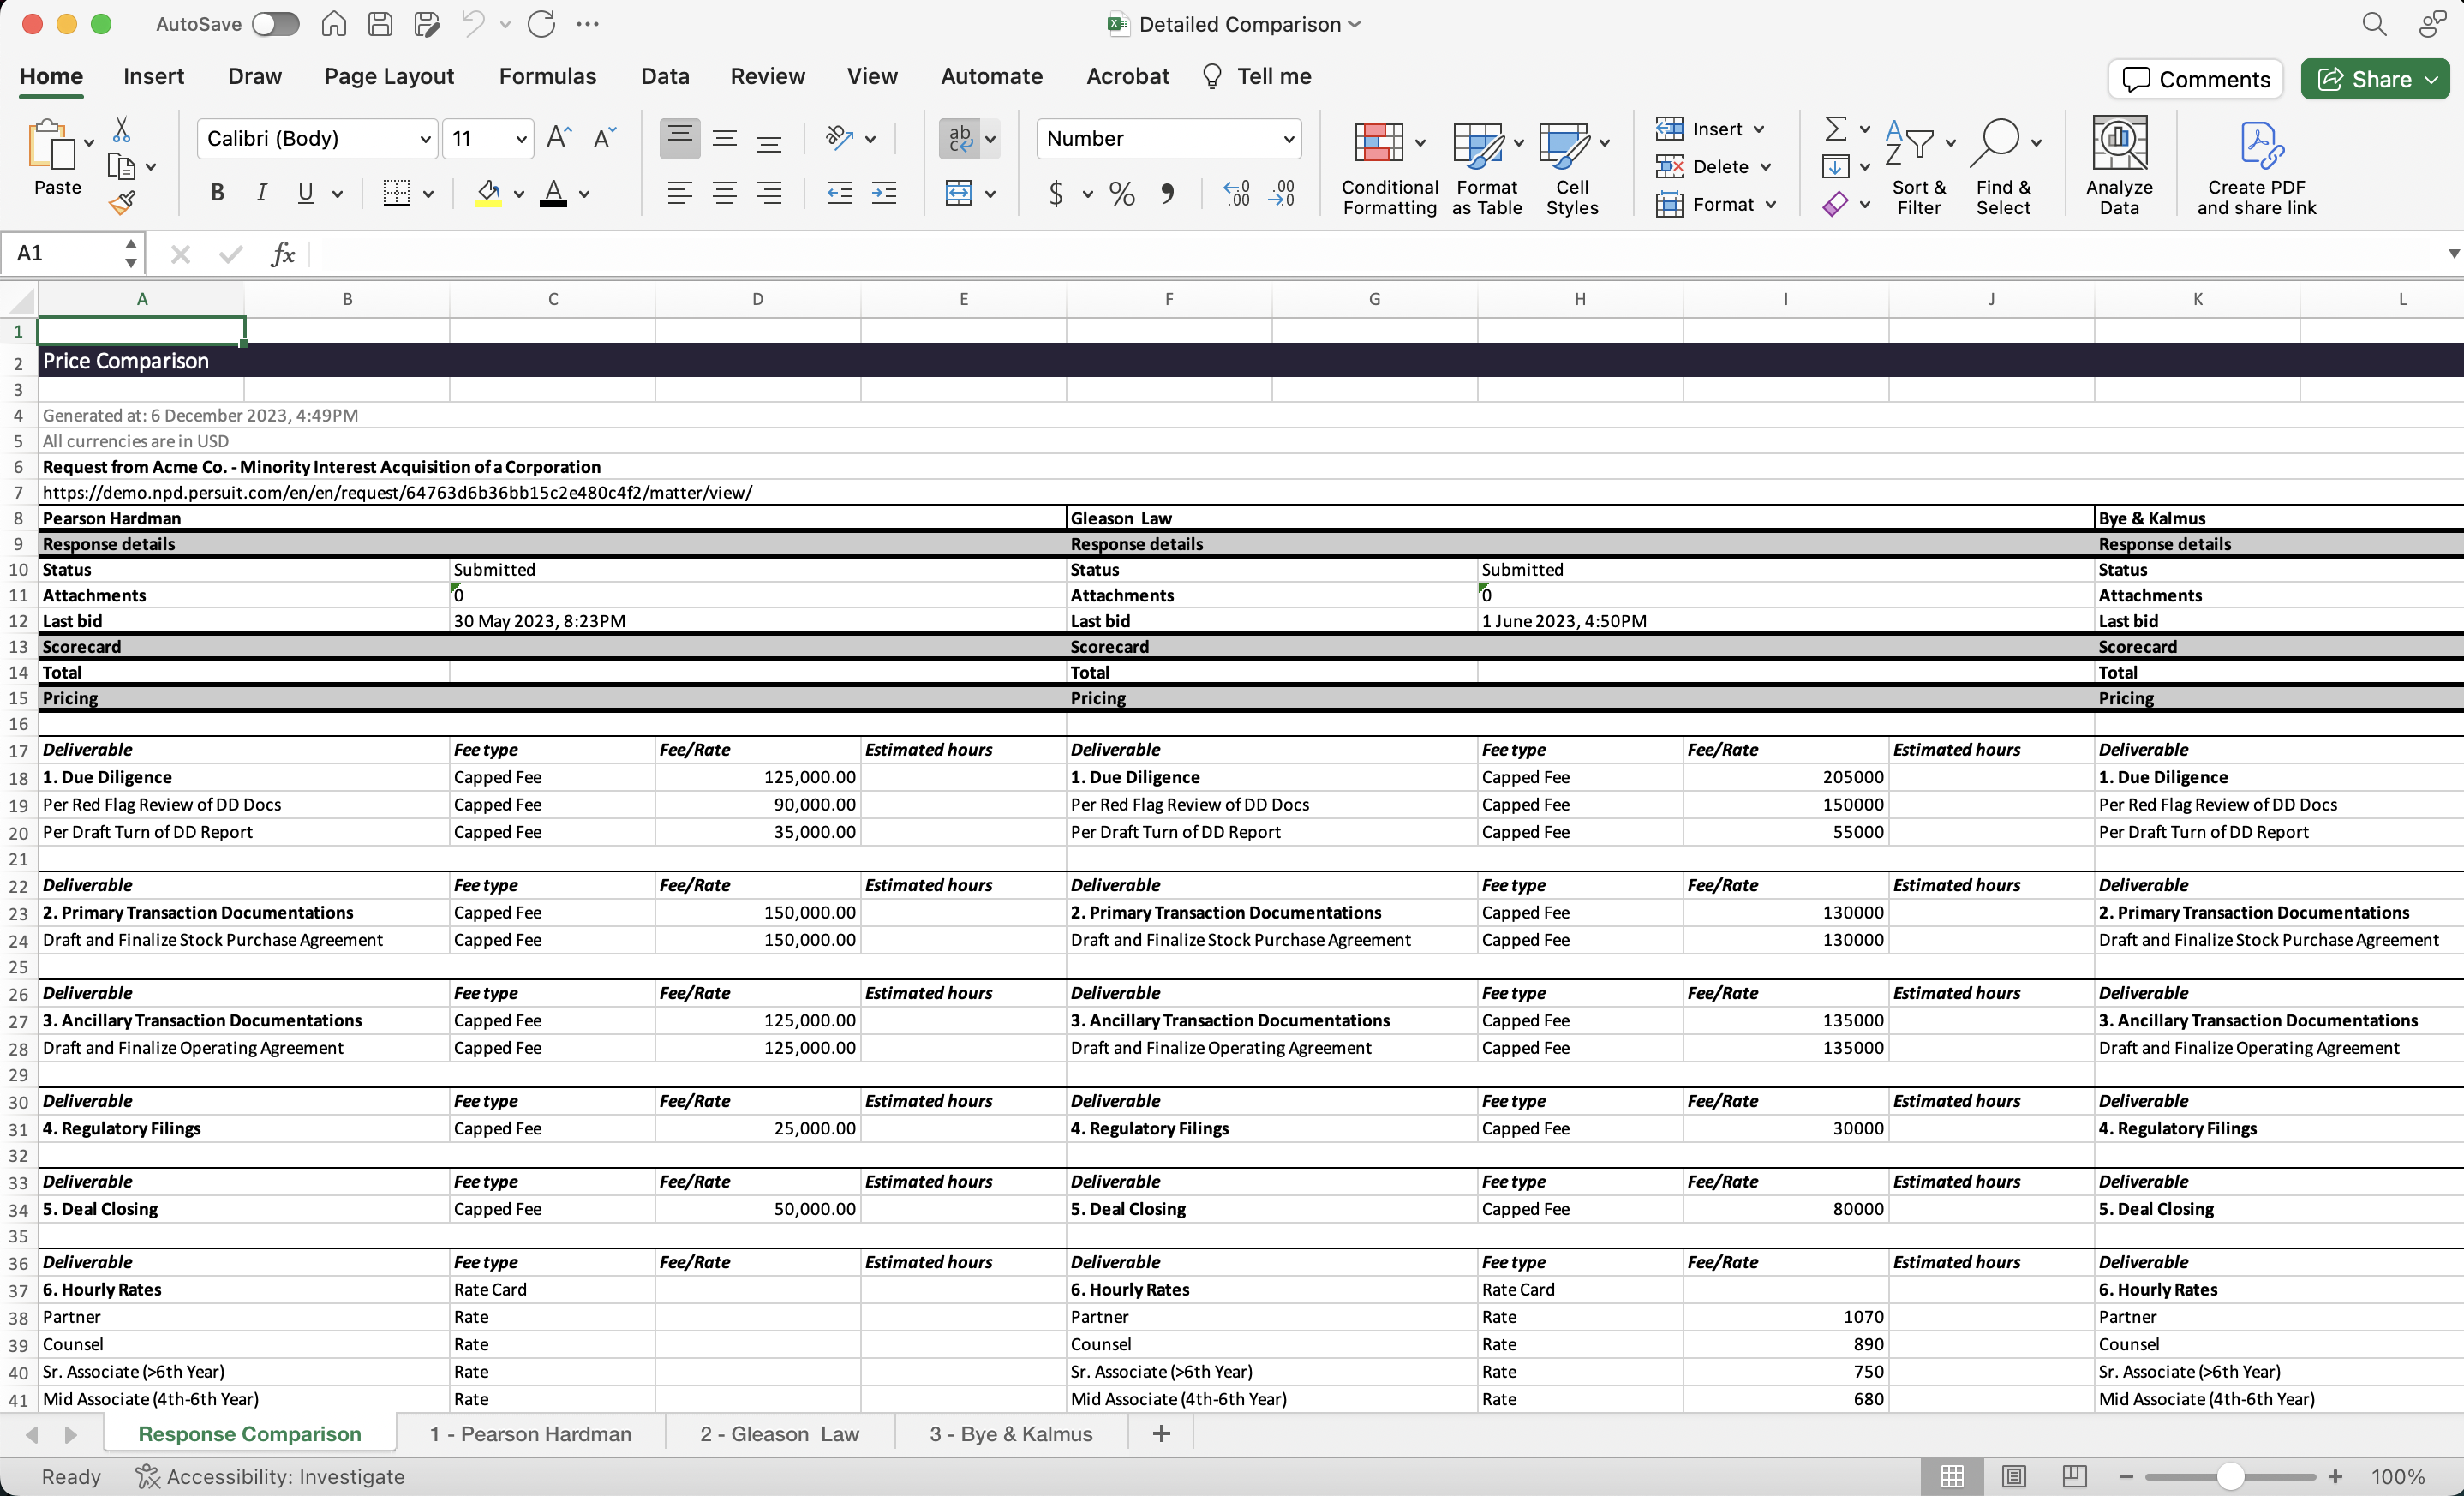The image size is (2464, 1496).
Task: Expand Format as Table dropdown
Action: [1518, 143]
